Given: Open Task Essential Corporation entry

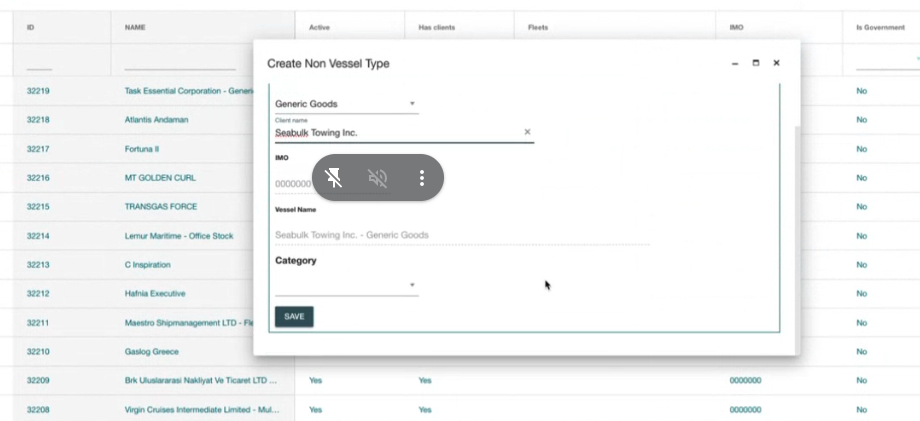Looking at the screenshot, I should [x=188, y=91].
